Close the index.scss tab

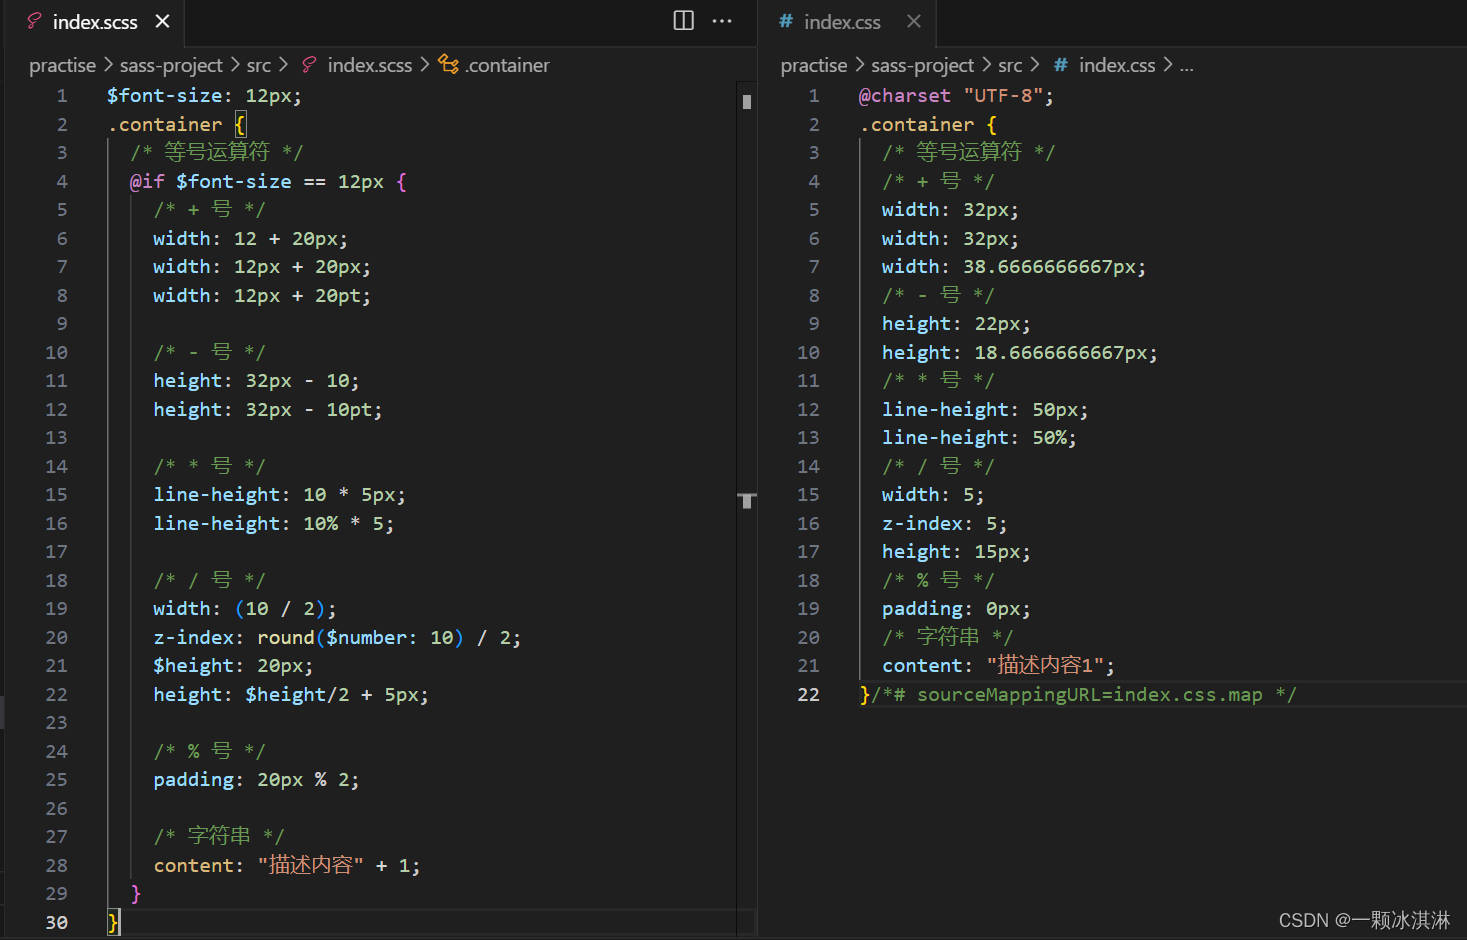click(163, 21)
